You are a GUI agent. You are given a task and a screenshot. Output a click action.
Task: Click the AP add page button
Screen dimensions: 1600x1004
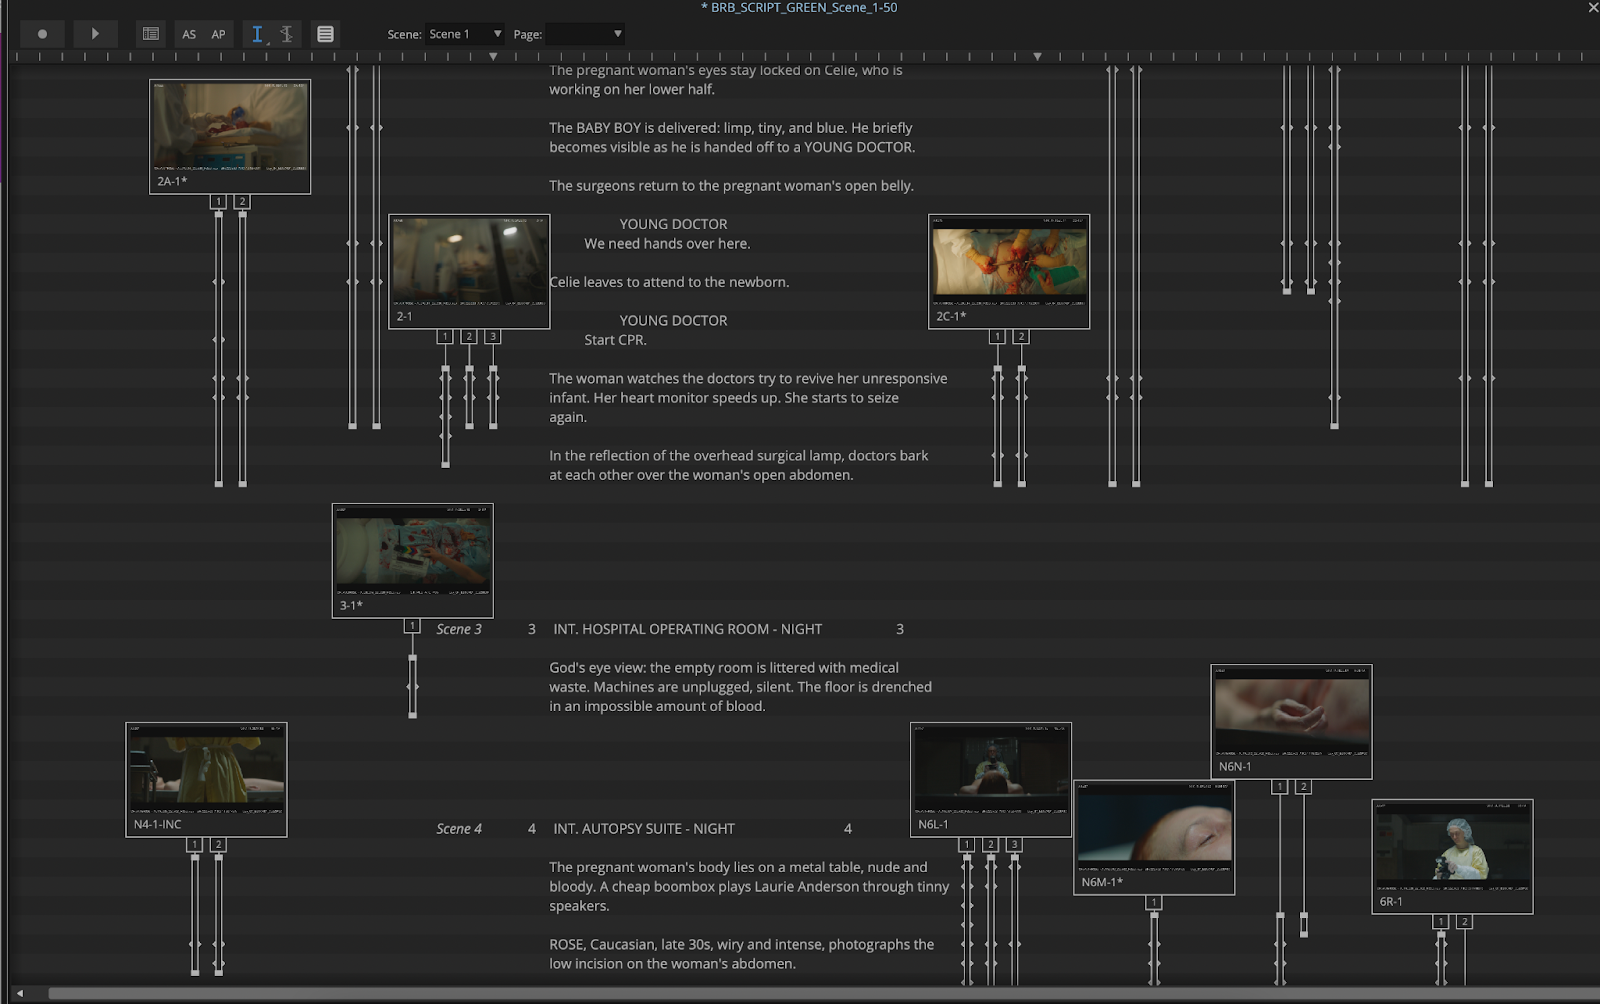coord(218,34)
